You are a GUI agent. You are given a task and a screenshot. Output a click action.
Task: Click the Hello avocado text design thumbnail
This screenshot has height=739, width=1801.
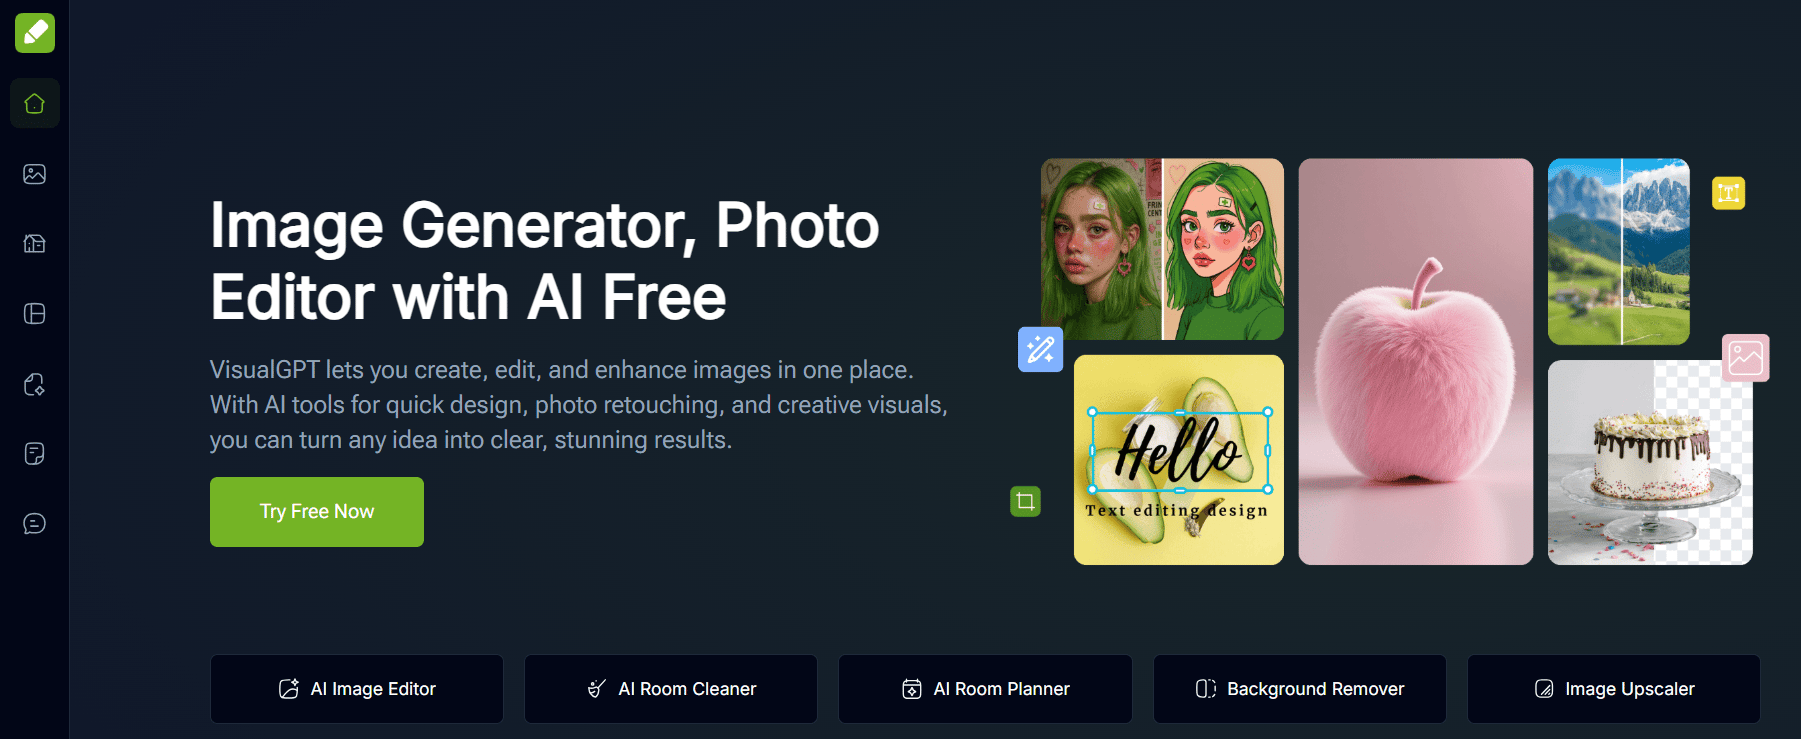(1179, 460)
